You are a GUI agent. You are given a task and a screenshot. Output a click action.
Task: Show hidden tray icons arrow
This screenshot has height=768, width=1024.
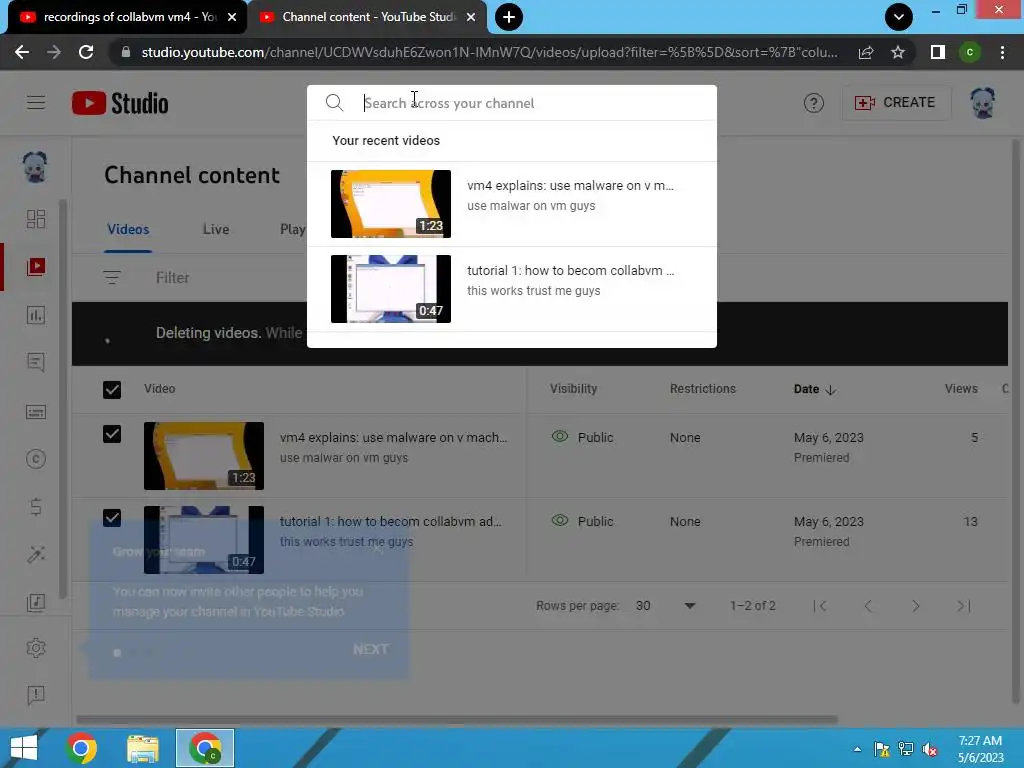(x=857, y=749)
